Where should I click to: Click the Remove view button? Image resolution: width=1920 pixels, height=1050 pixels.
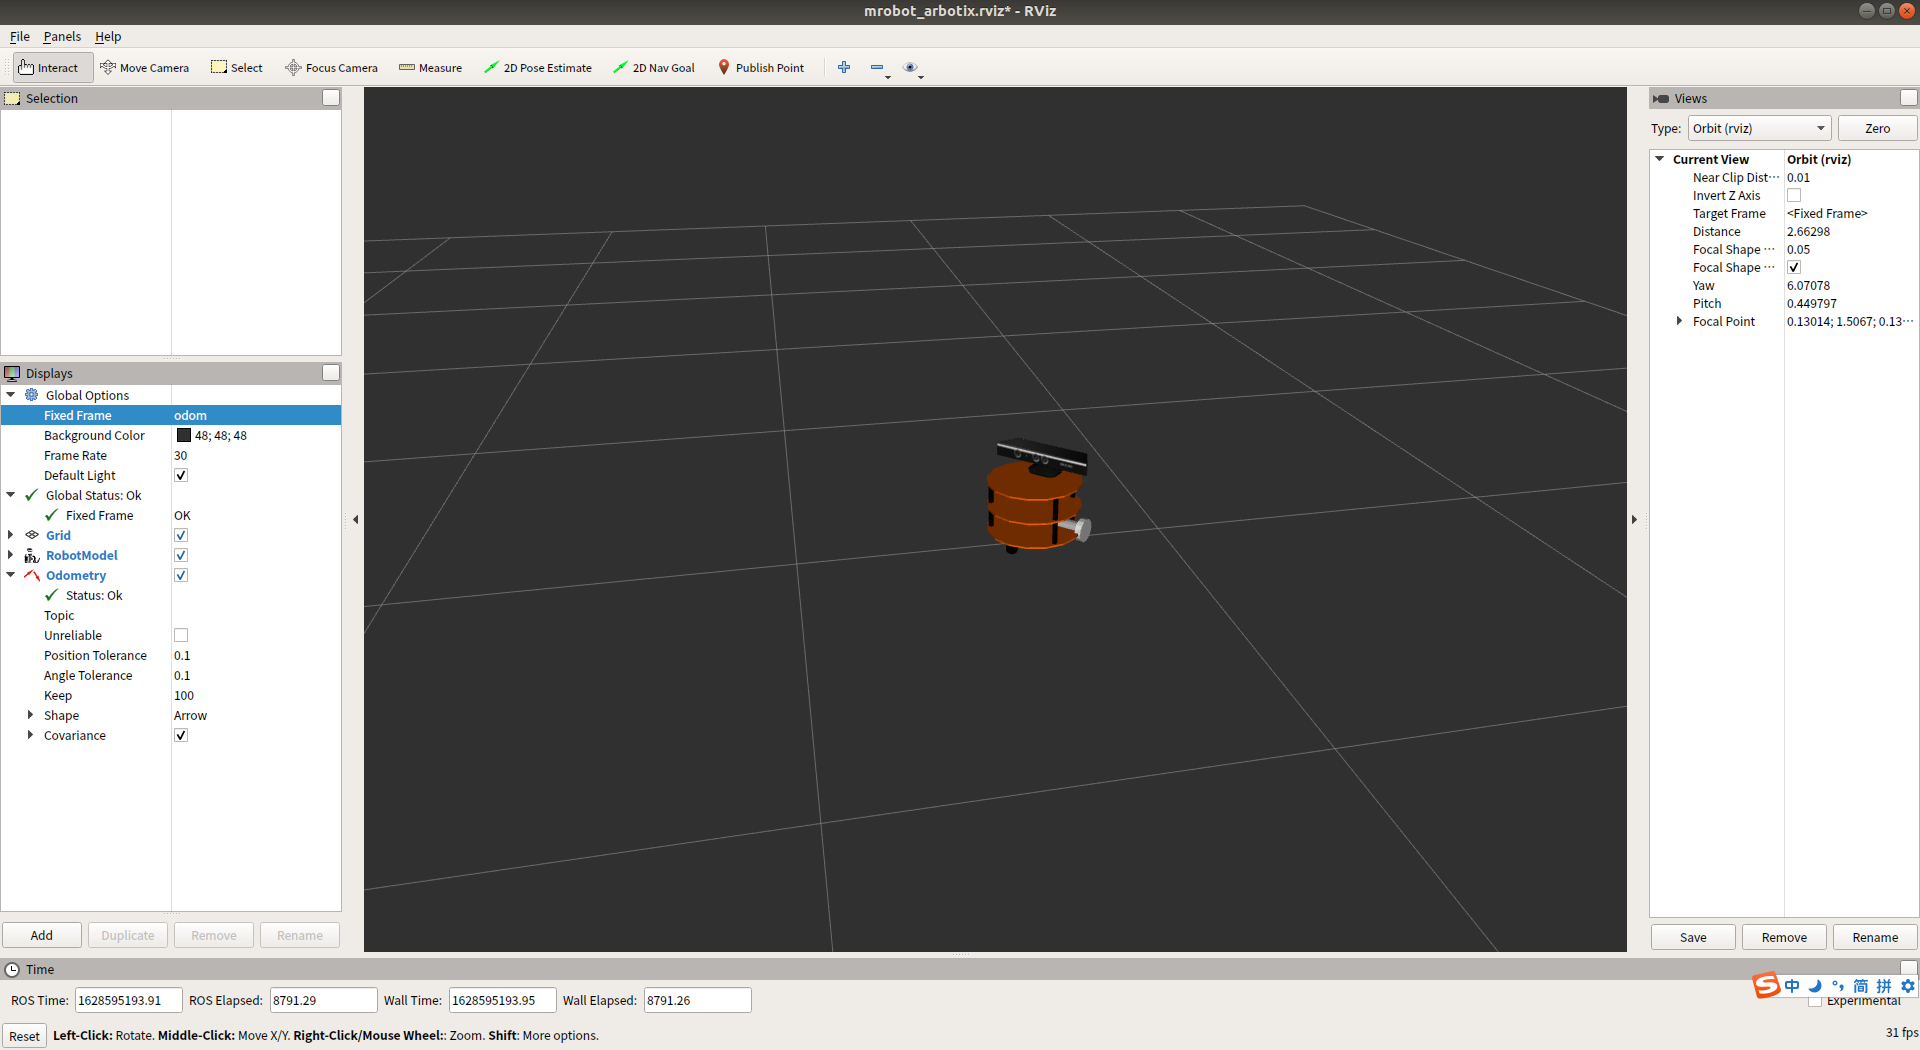click(x=1784, y=937)
